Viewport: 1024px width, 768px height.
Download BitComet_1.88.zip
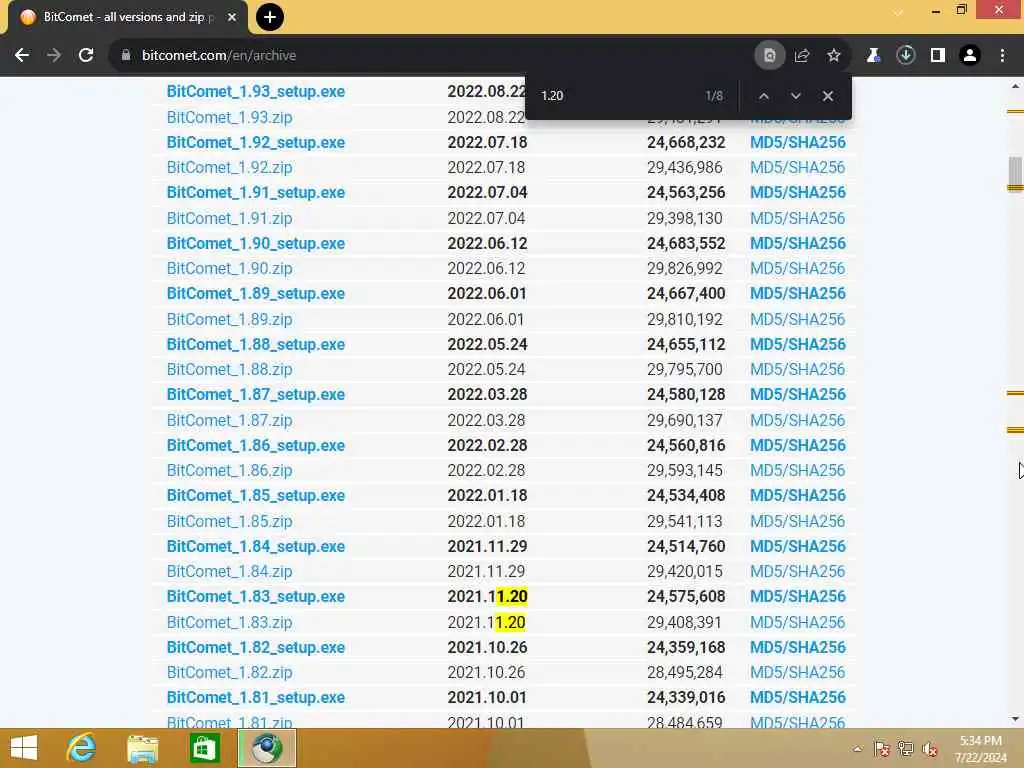[x=229, y=369]
